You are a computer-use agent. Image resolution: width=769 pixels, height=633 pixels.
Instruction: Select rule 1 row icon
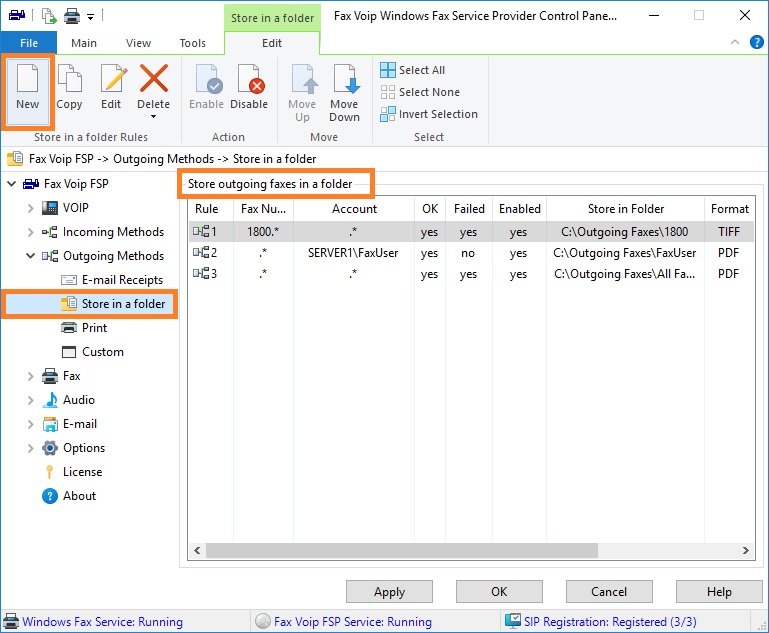tap(201, 231)
